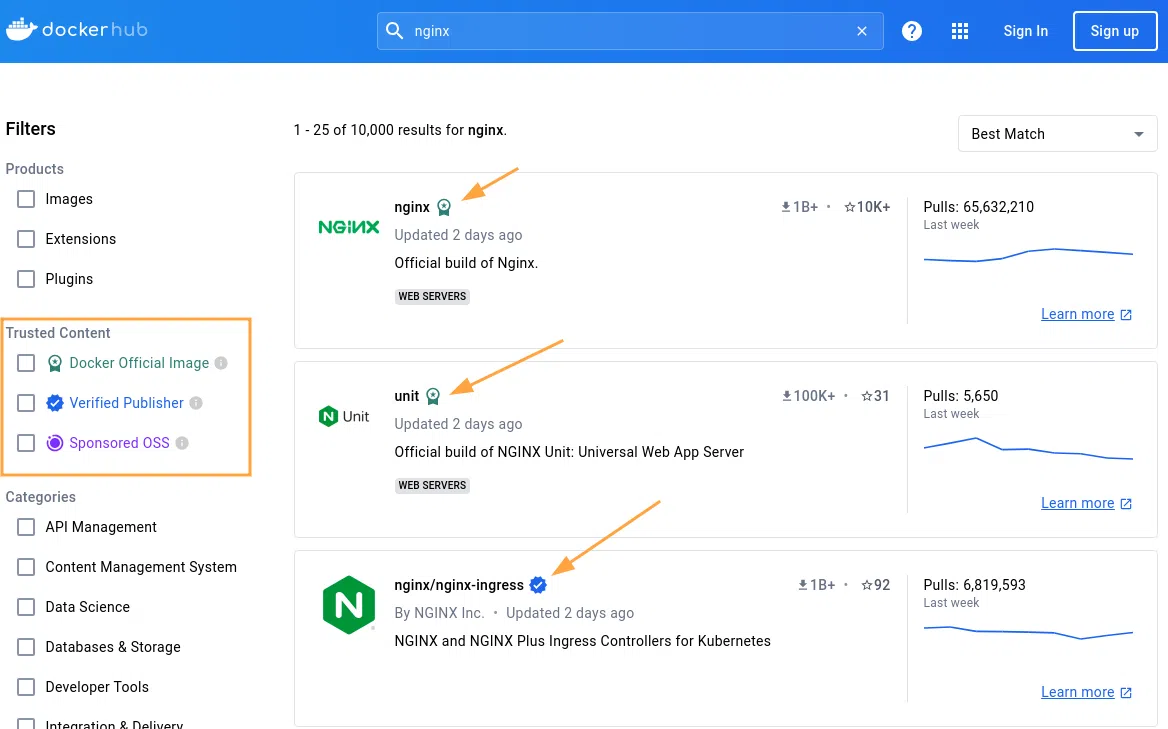Click info icon beside Verified Publisher filter
Image resolution: width=1168 pixels, height=729 pixels.
tap(196, 403)
